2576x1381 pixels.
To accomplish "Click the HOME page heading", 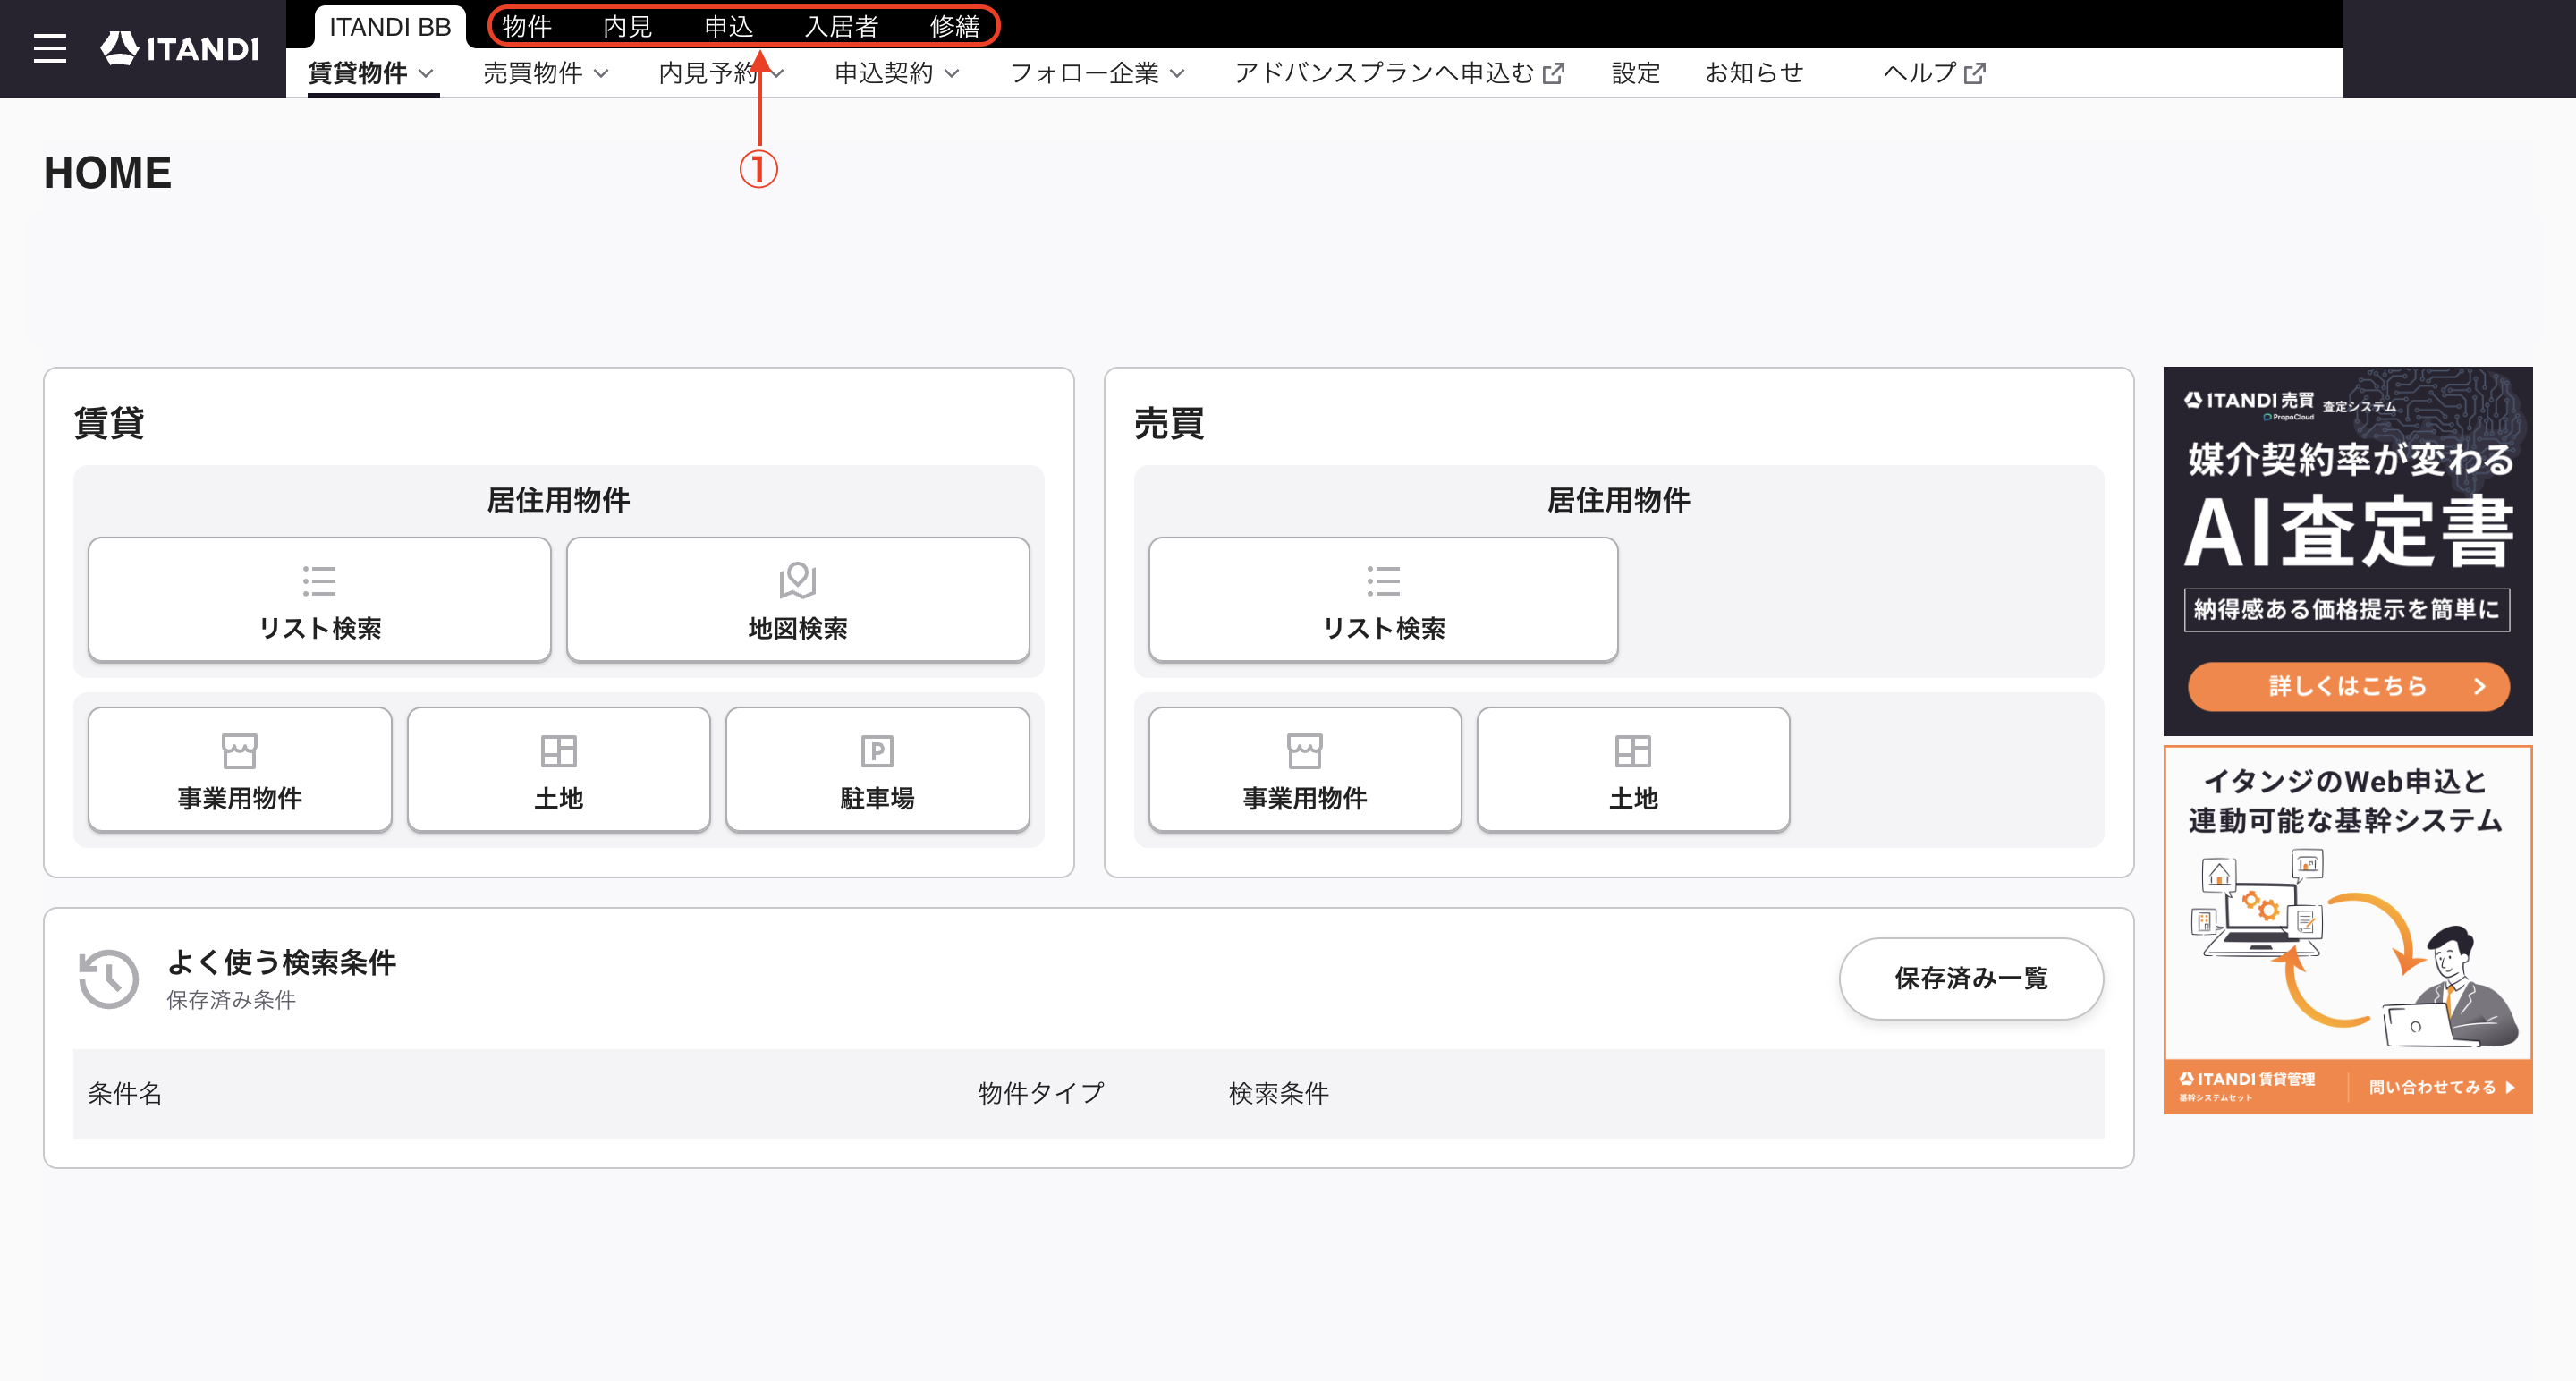I will coord(108,173).
